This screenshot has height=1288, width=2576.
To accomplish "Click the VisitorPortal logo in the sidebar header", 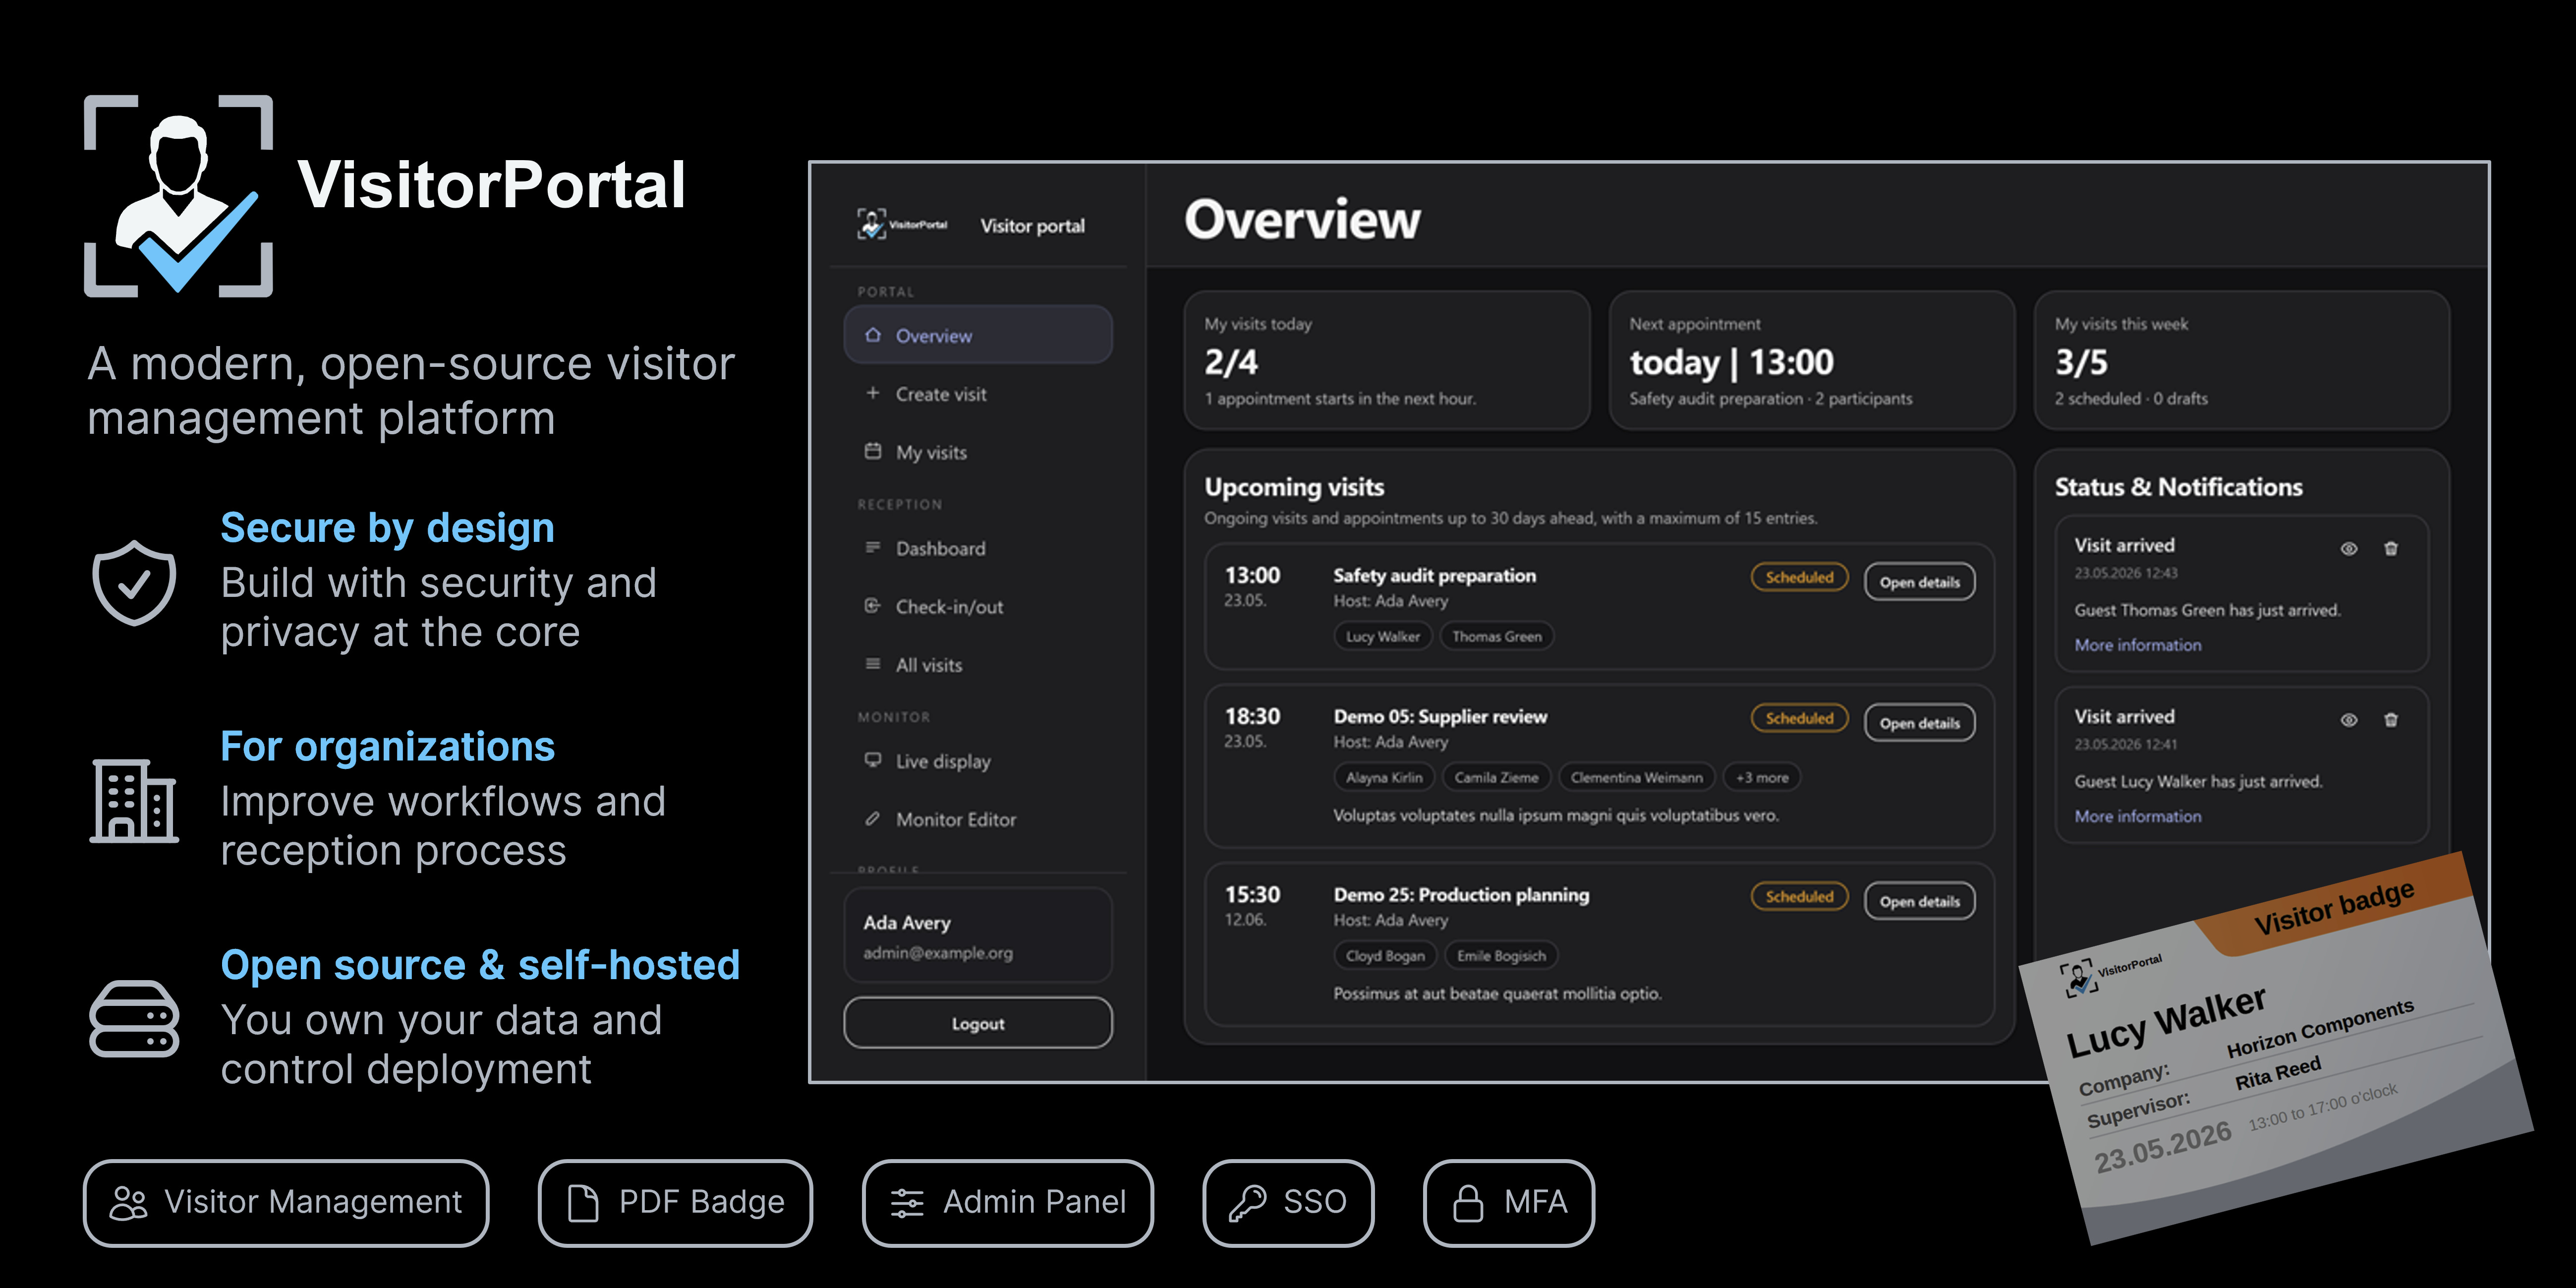I will click(x=902, y=224).
